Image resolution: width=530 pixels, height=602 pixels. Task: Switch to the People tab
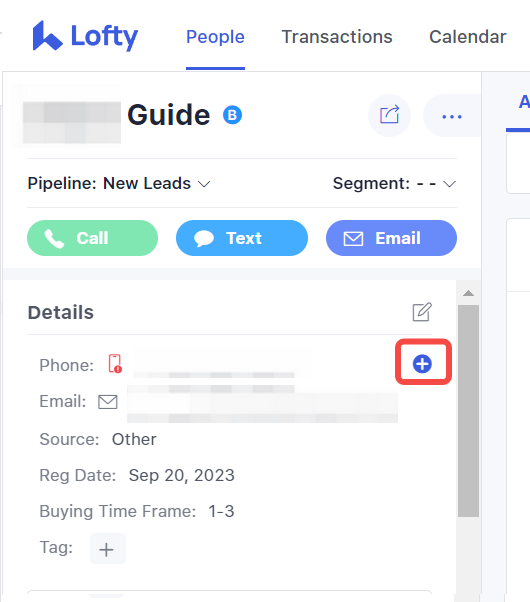click(215, 37)
